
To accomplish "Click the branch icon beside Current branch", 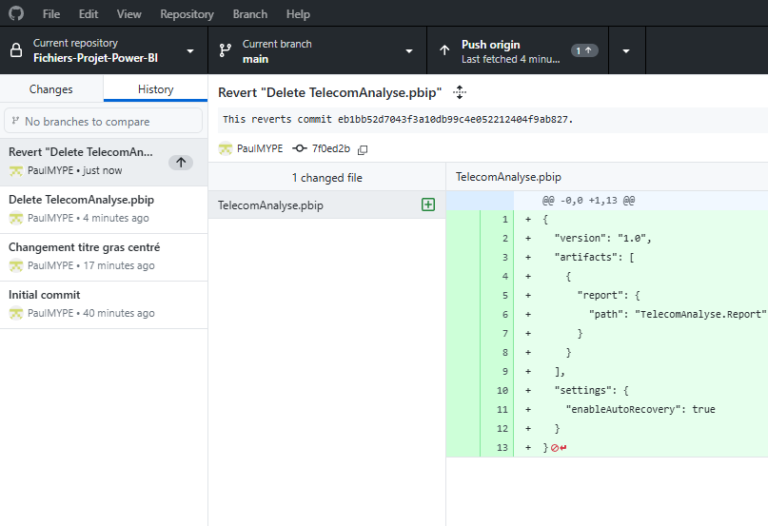I will coord(225,50).
